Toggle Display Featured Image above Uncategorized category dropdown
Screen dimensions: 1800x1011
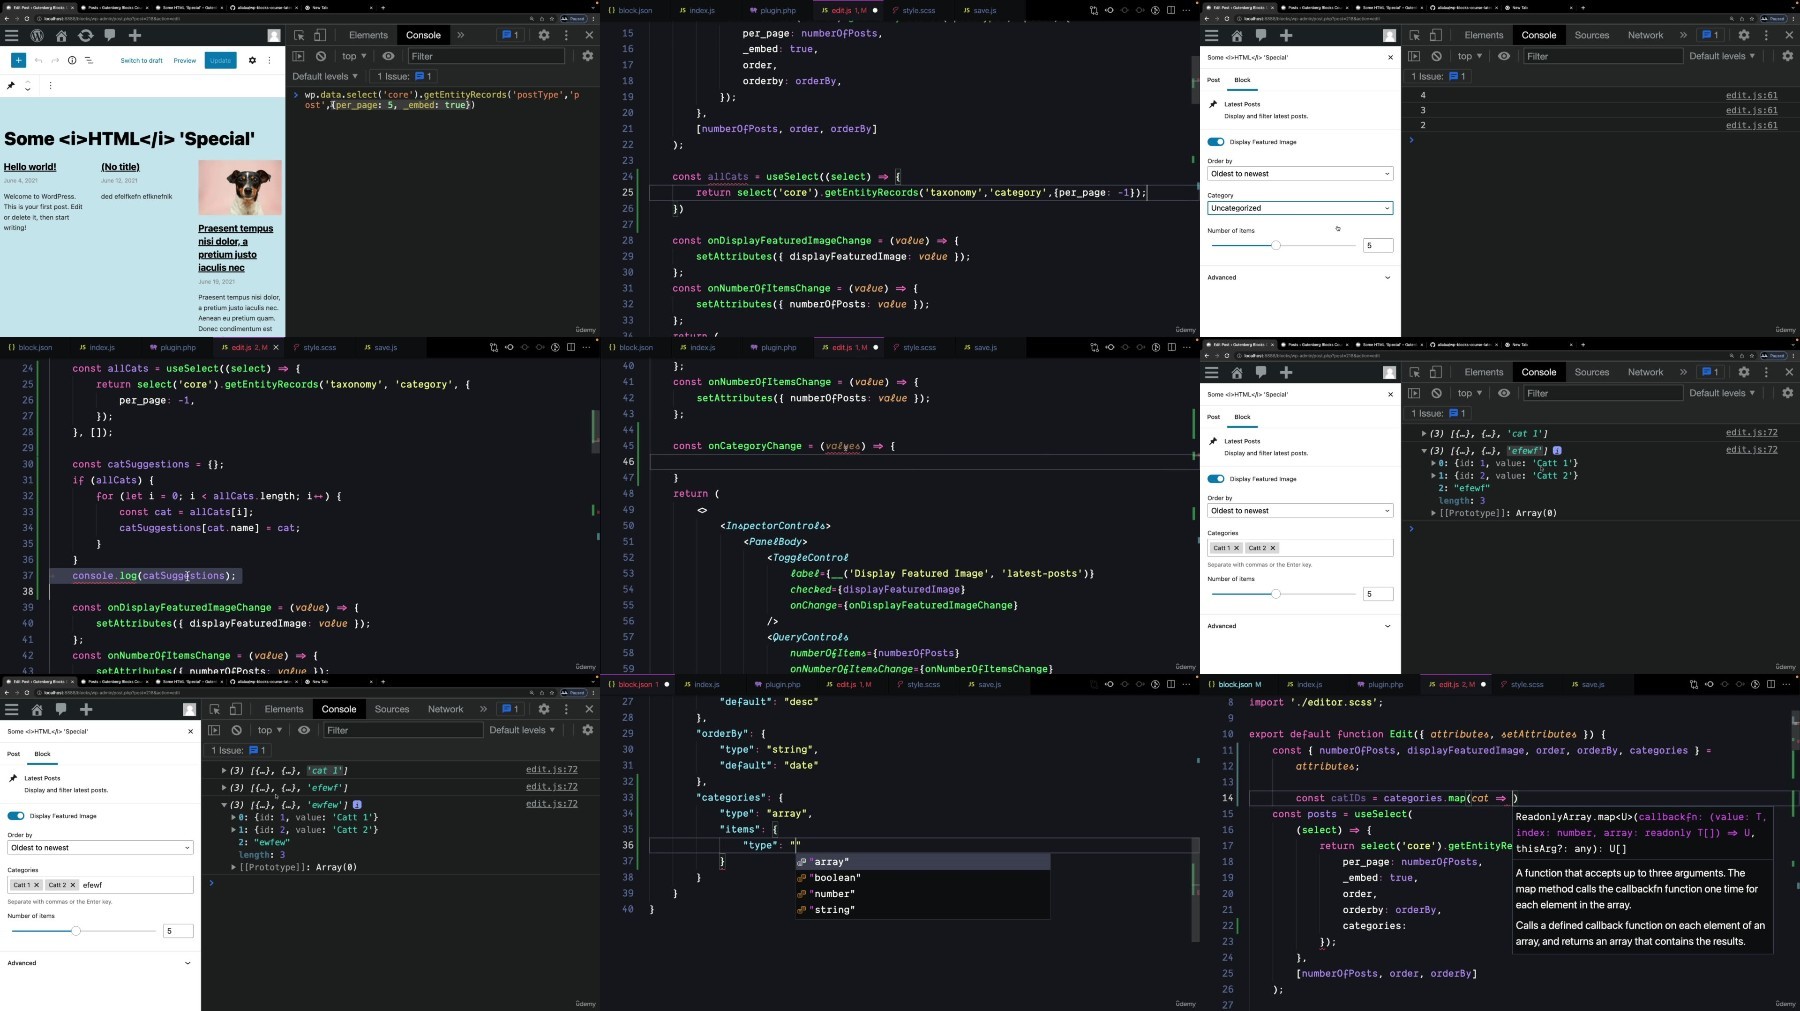tap(1216, 142)
